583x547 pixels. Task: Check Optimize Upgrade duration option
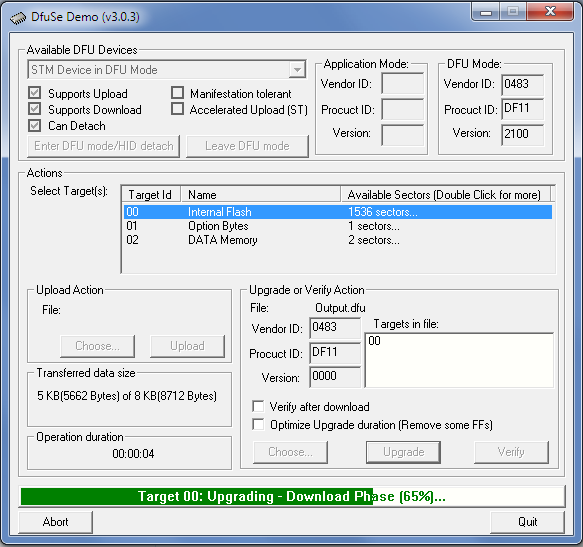[258, 424]
